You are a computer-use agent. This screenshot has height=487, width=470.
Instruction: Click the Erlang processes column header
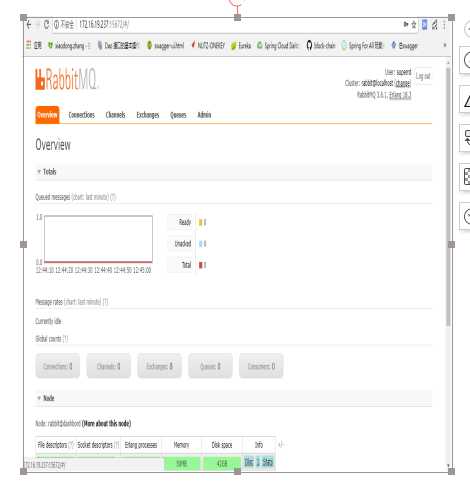coord(141,445)
